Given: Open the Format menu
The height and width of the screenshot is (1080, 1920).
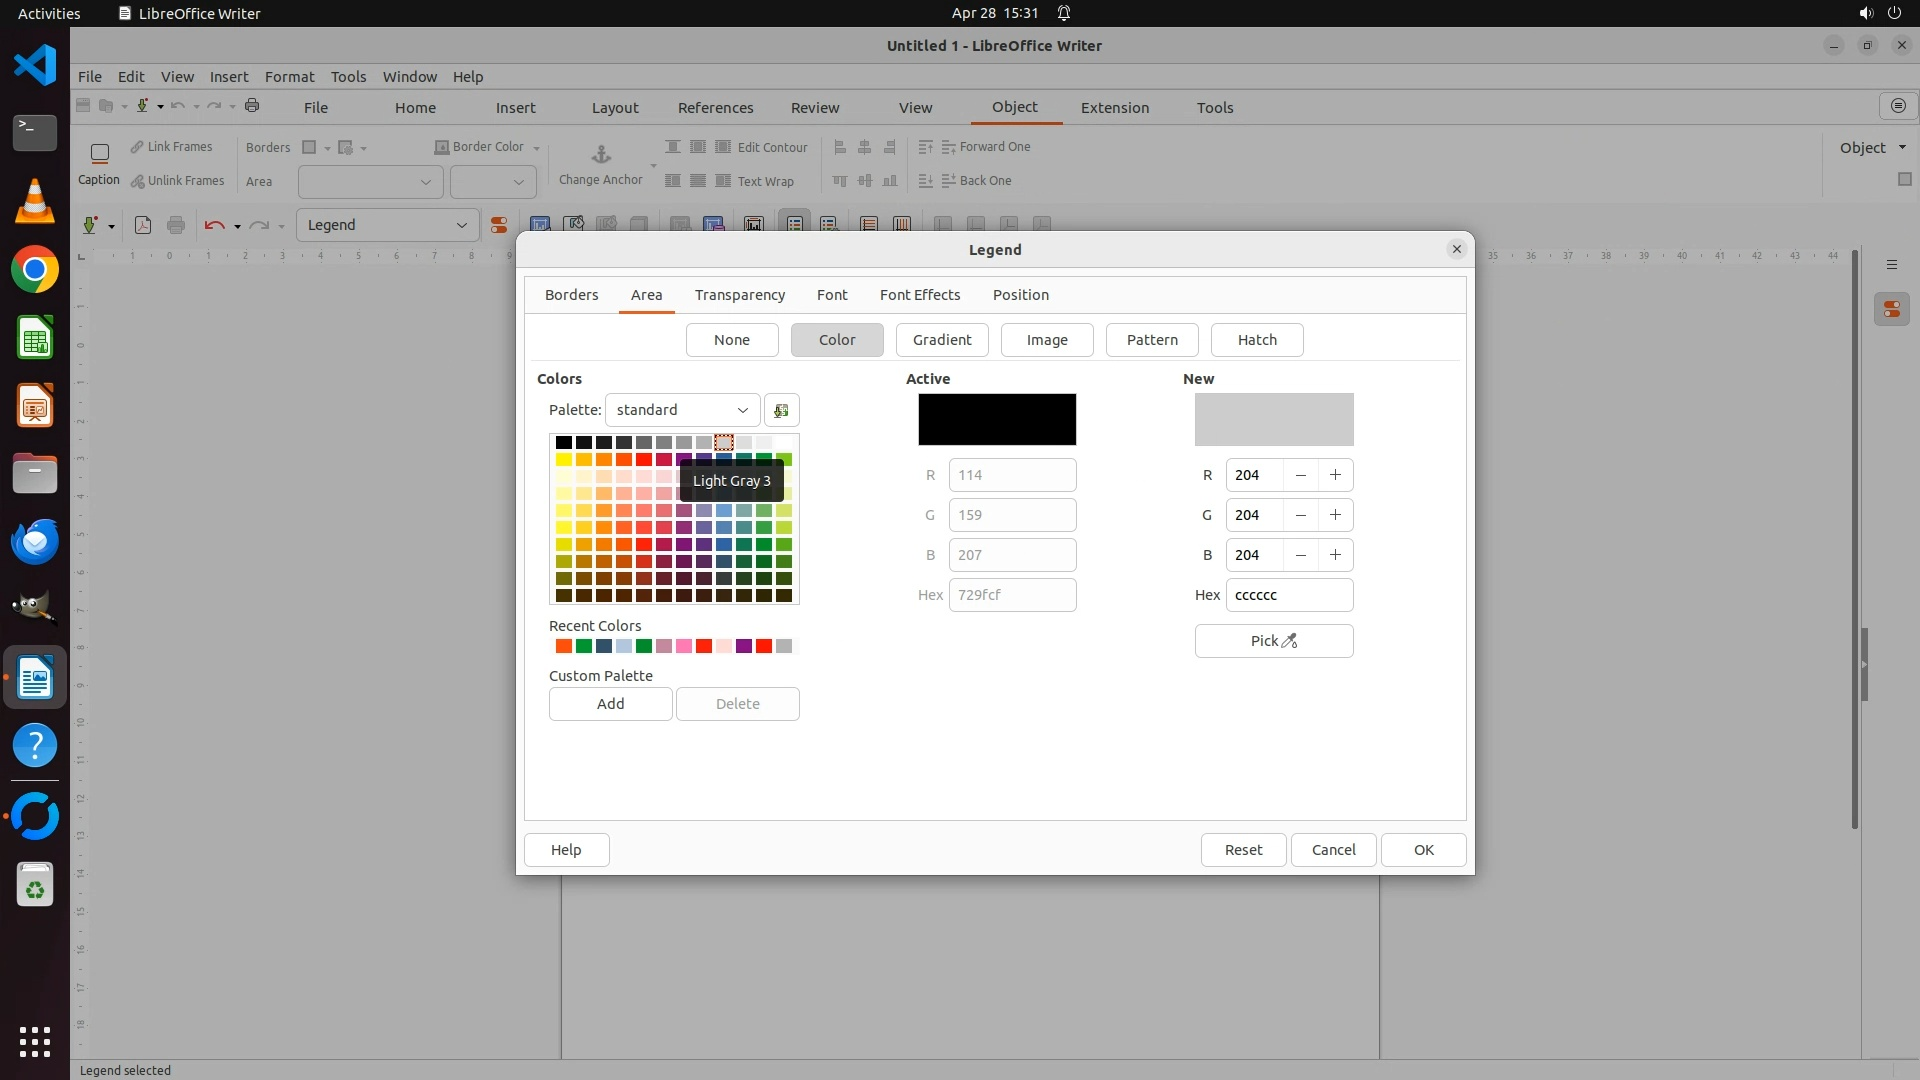Looking at the screenshot, I should pyautogui.click(x=289, y=77).
